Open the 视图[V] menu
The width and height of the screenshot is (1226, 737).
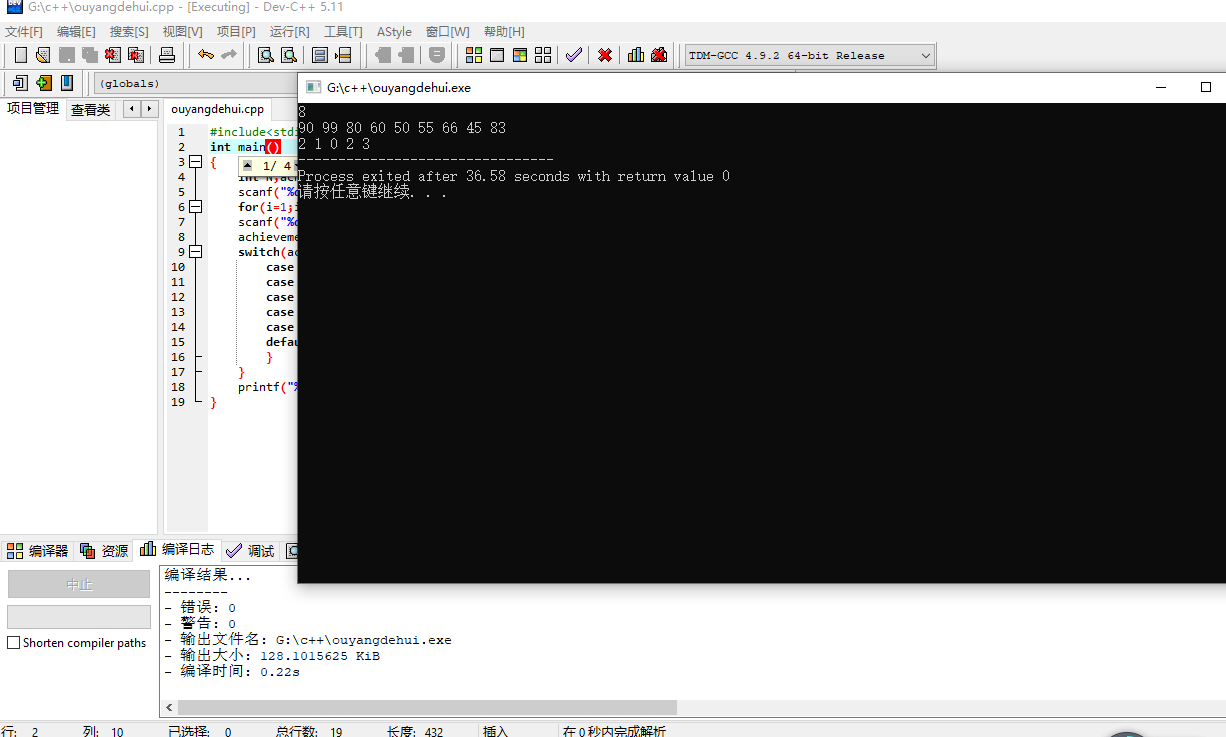[182, 32]
